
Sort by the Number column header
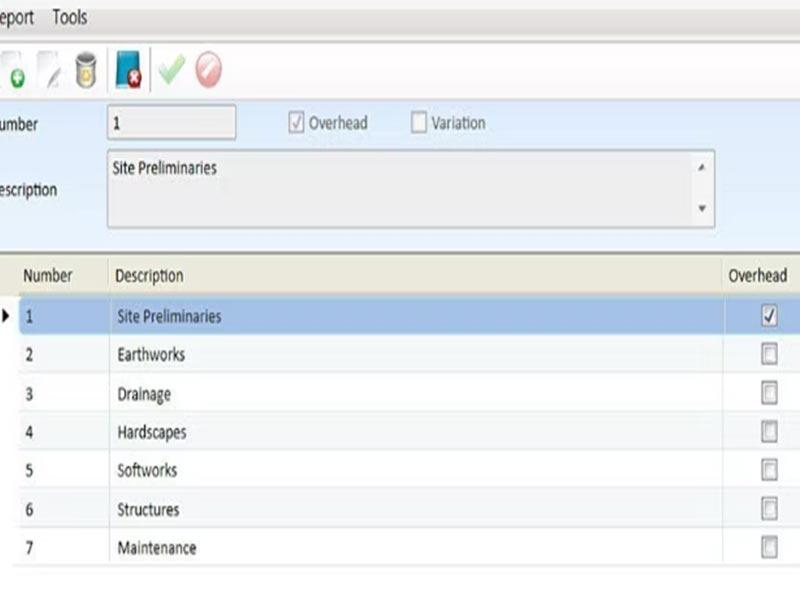coord(63,276)
